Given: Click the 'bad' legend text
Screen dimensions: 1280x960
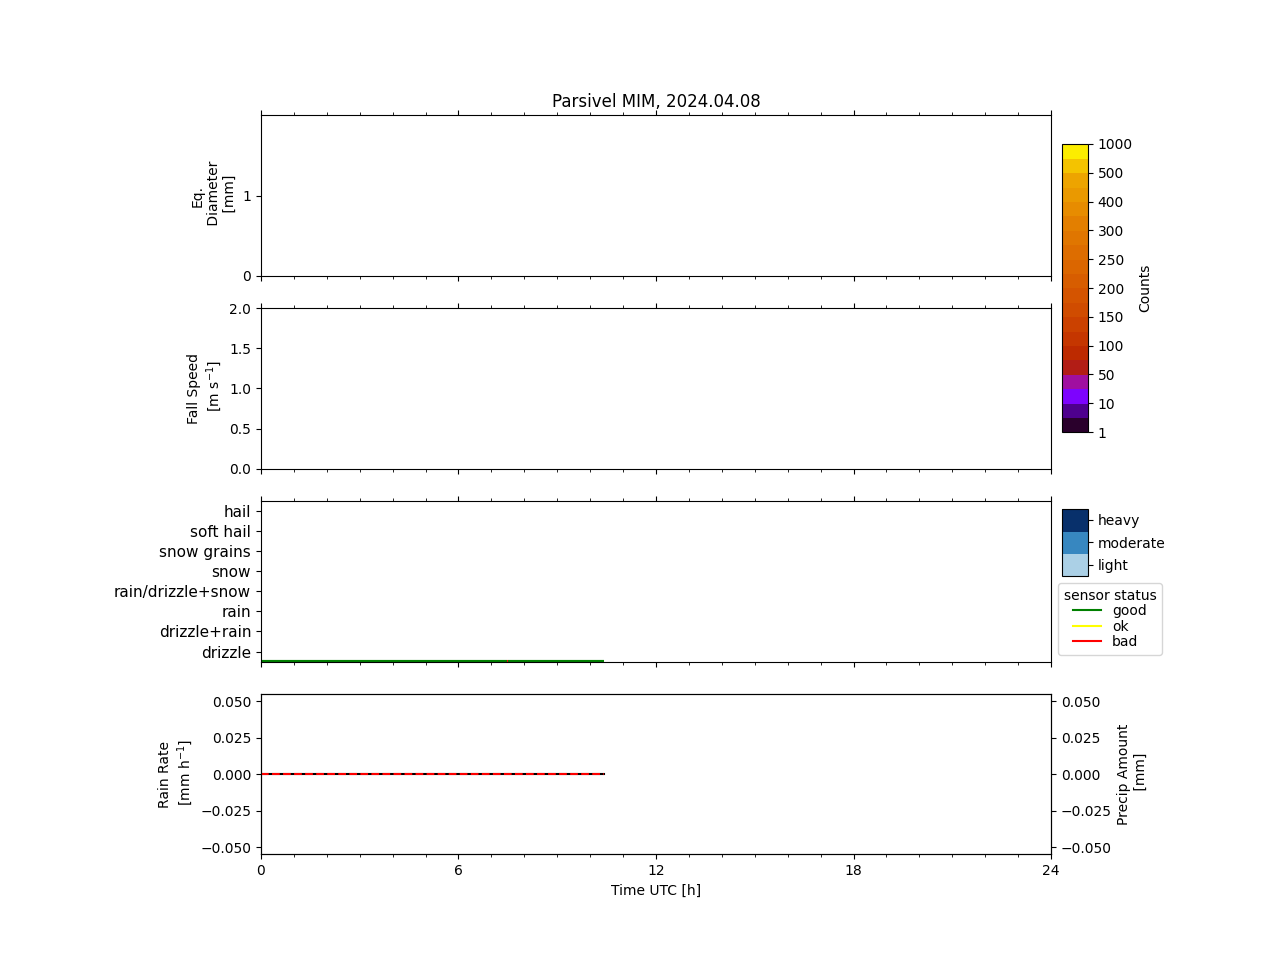Looking at the screenshot, I should [1124, 641].
